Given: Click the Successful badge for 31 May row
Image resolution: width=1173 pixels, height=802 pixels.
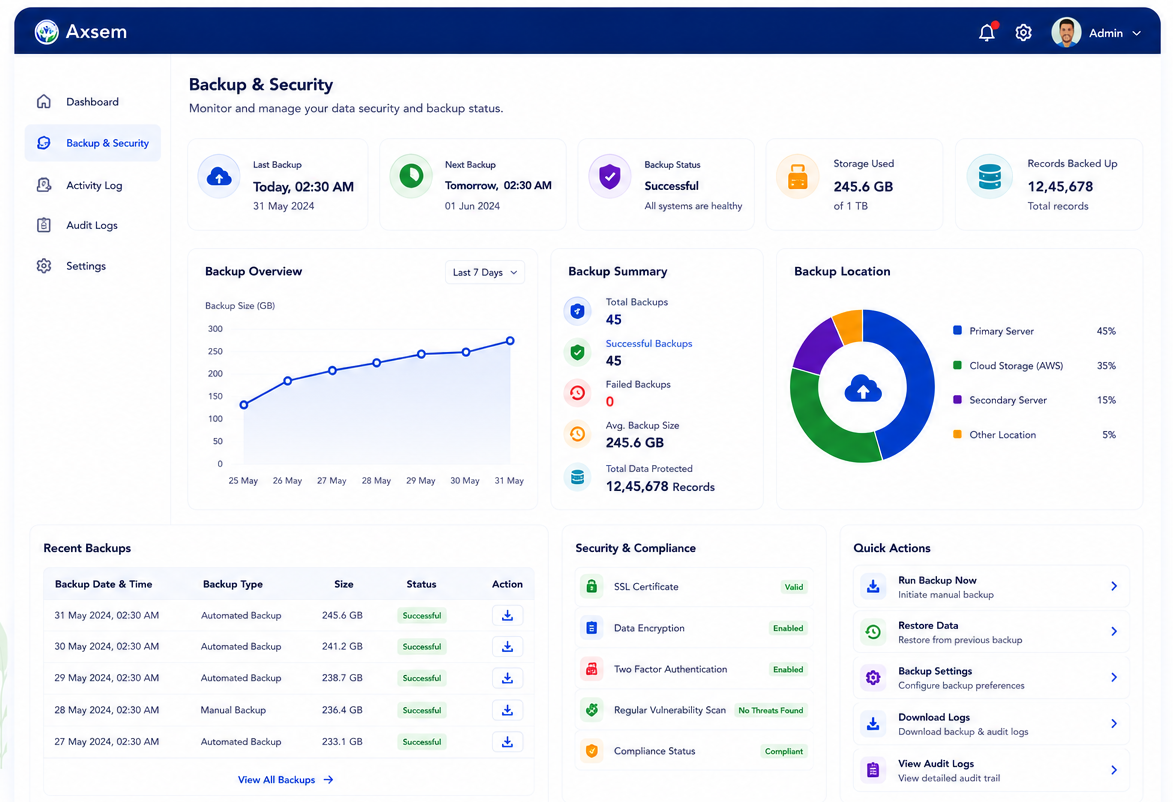Looking at the screenshot, I should pos(422,616).
